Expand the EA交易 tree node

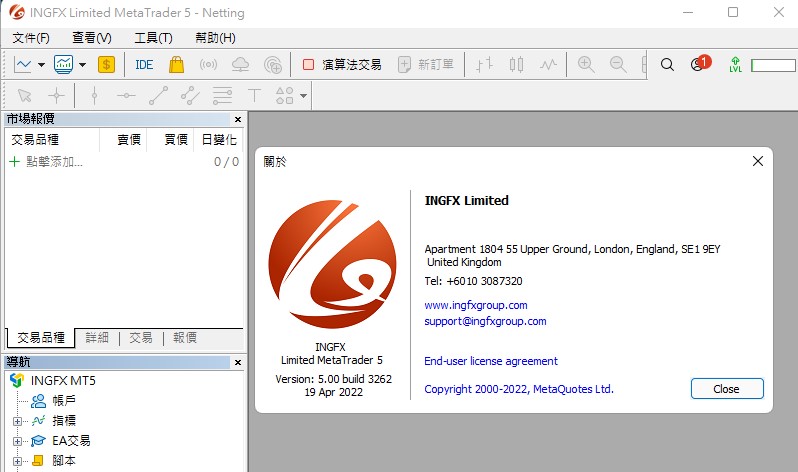[17, 441]
